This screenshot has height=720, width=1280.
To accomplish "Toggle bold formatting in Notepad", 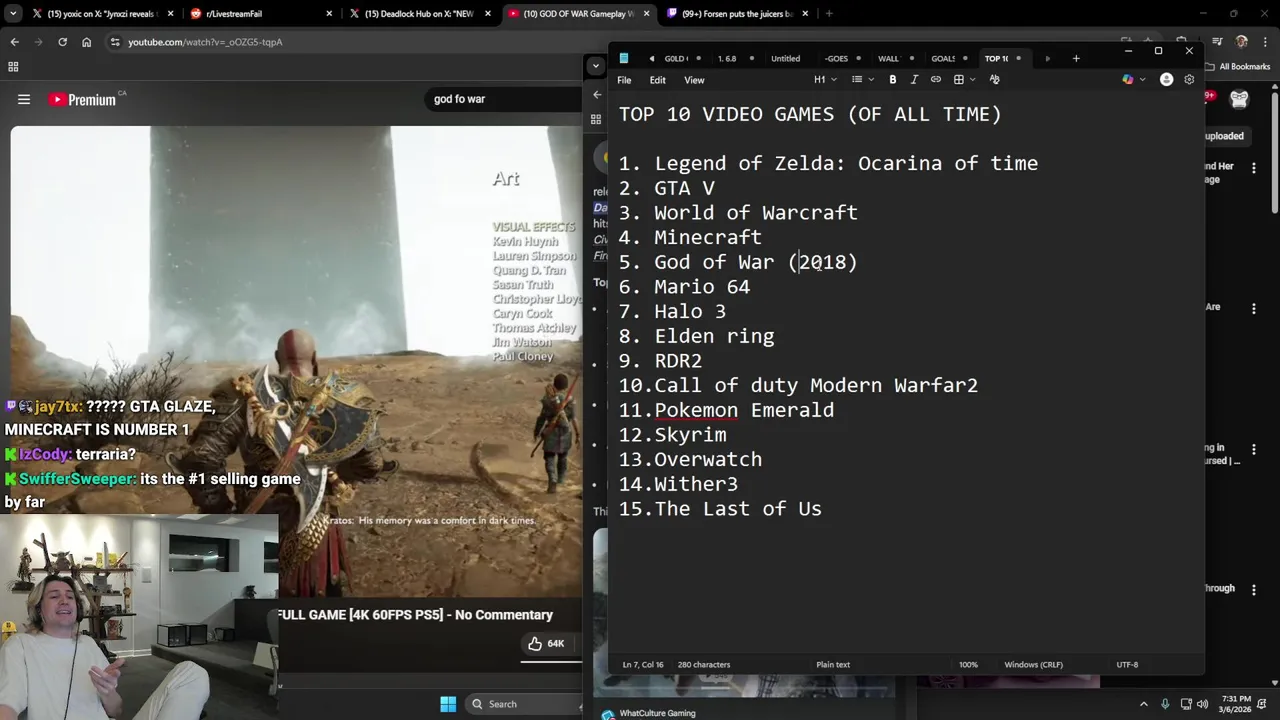I will click(893, 80).
